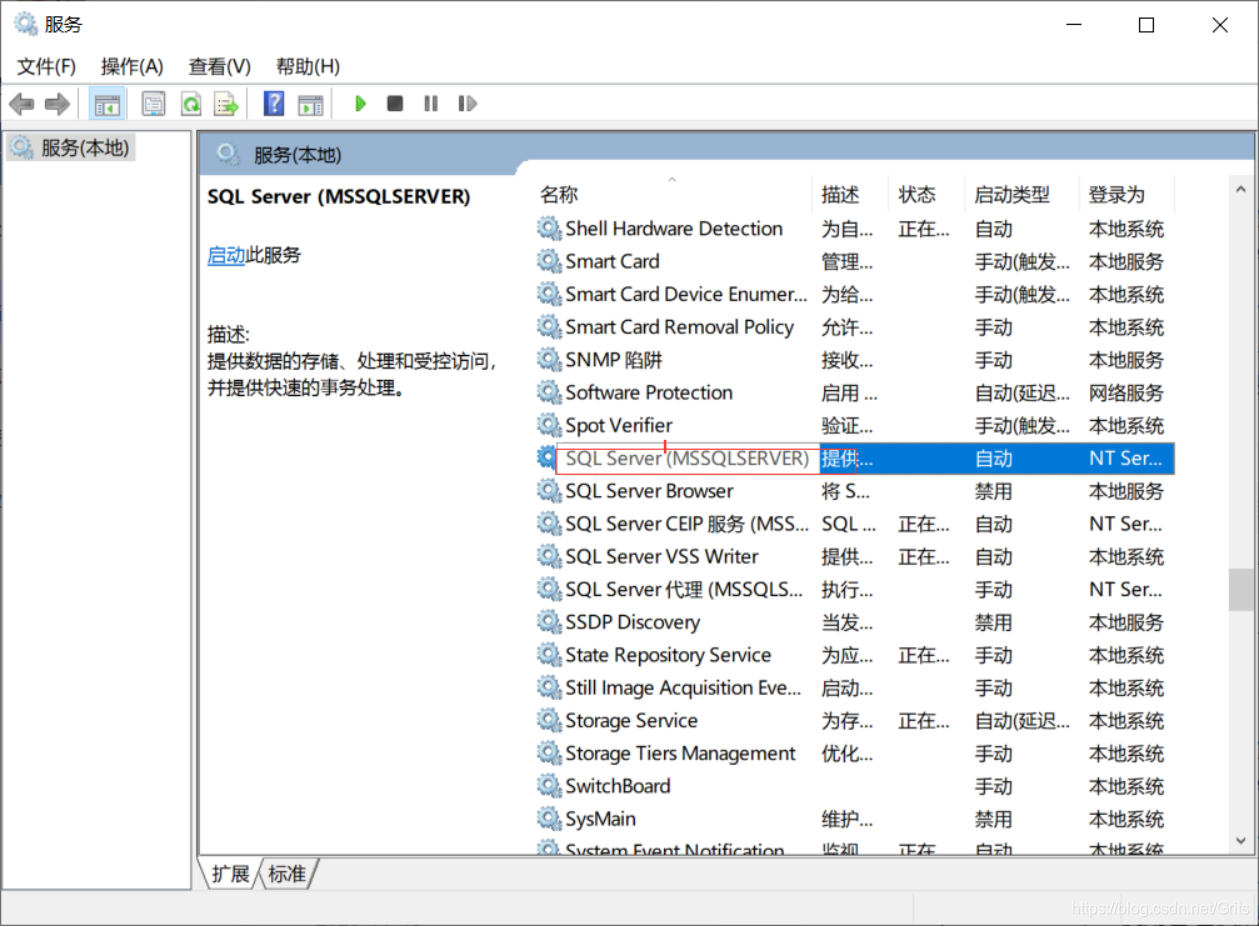
Task: Click the vertical scrollbar thumb
Action: click(1241, 590)
